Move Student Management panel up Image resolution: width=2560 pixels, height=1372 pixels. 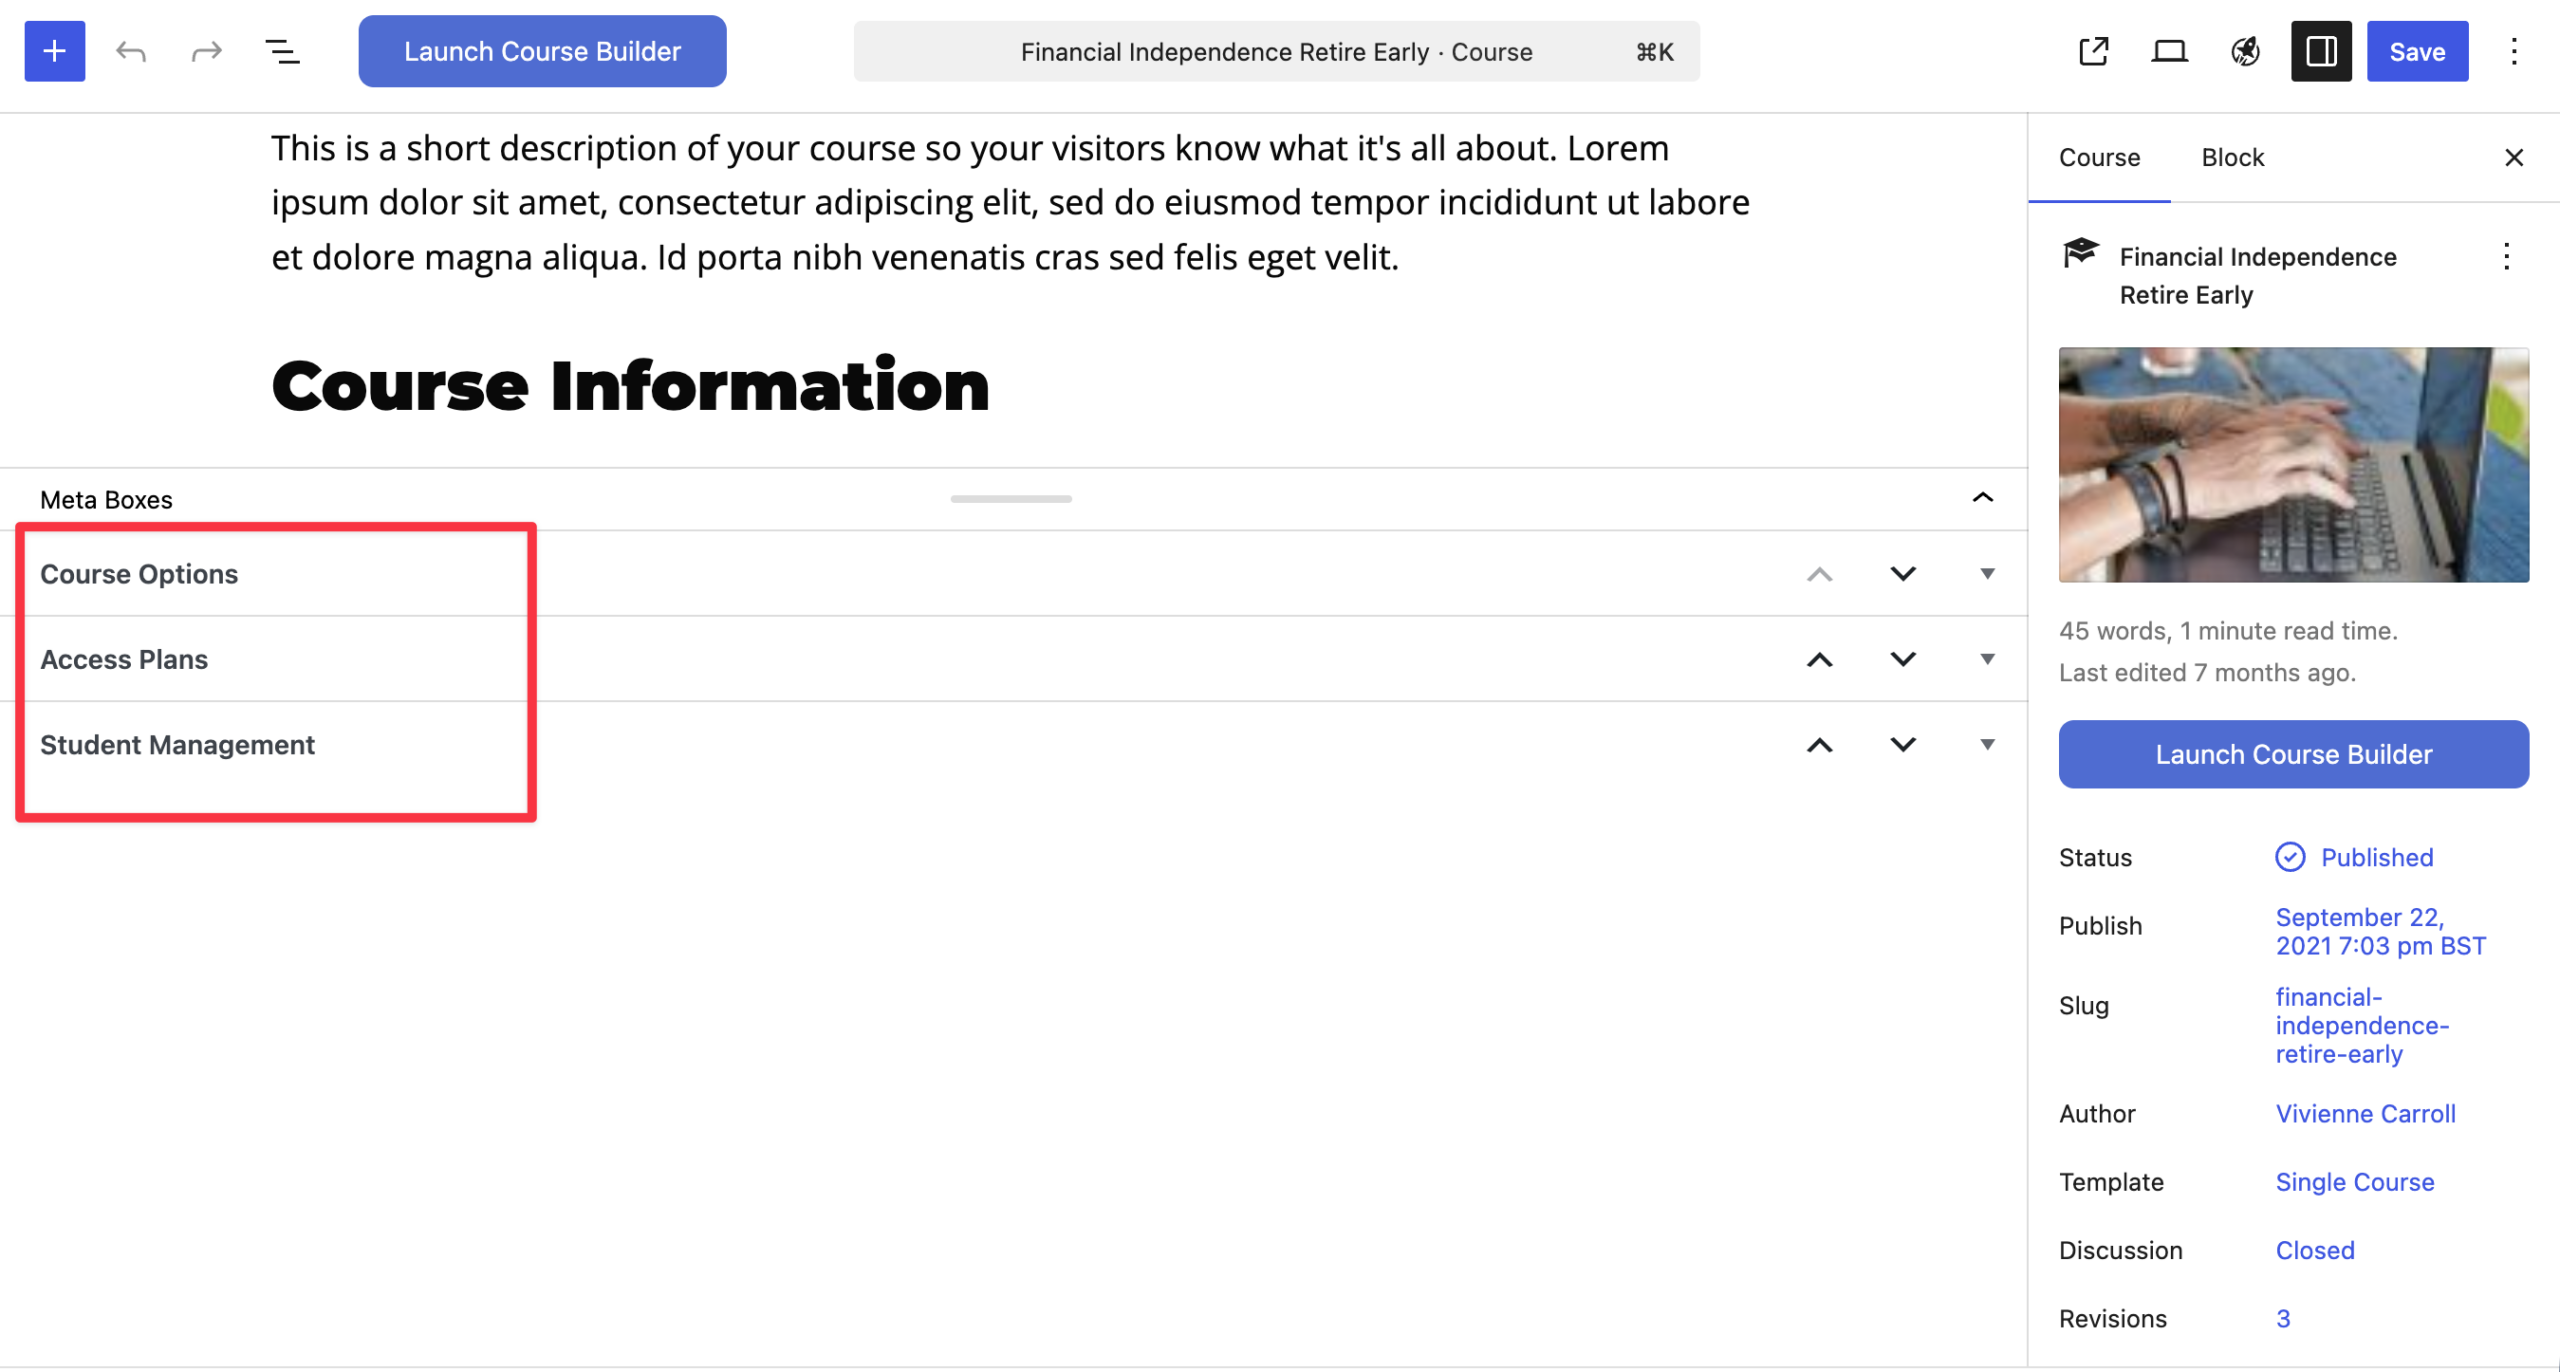pyautogui.click(x=1820, y=744)
